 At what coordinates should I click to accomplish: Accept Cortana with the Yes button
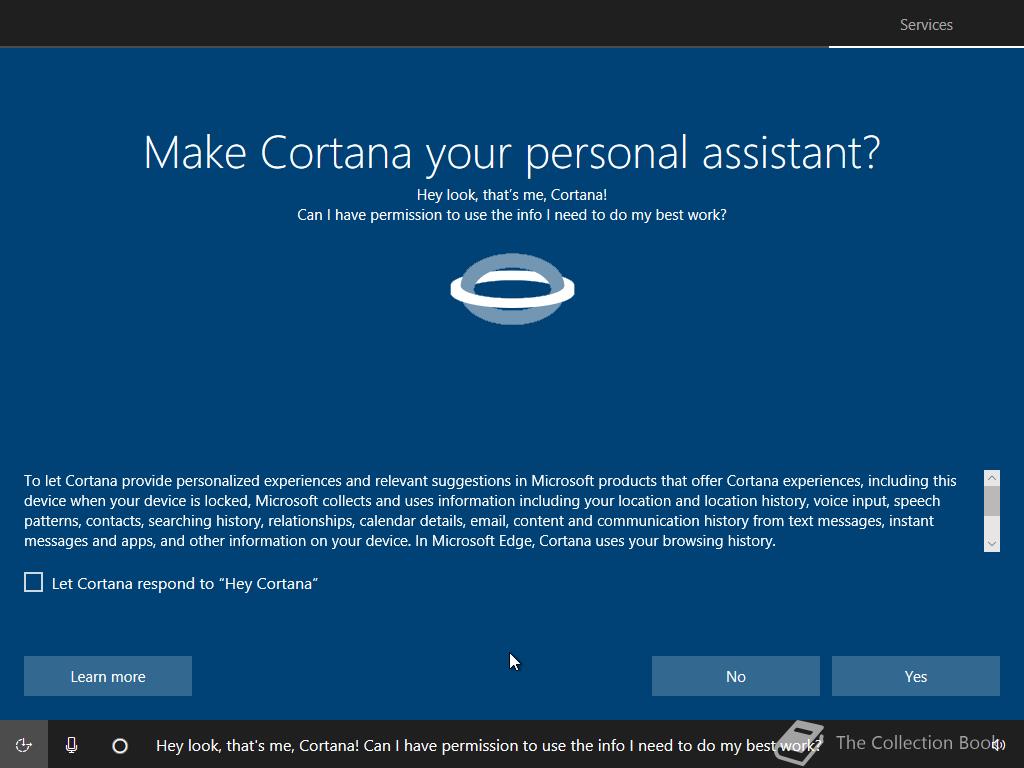[916, 676]
